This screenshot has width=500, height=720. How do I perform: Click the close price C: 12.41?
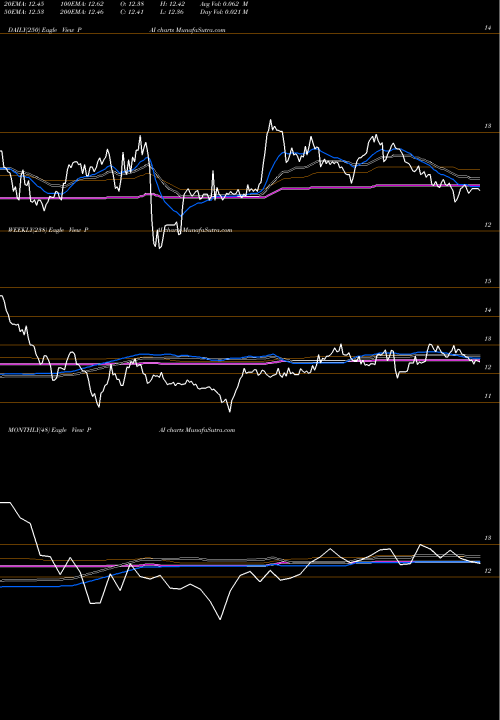pyautogui.click(x=133, y=12)
